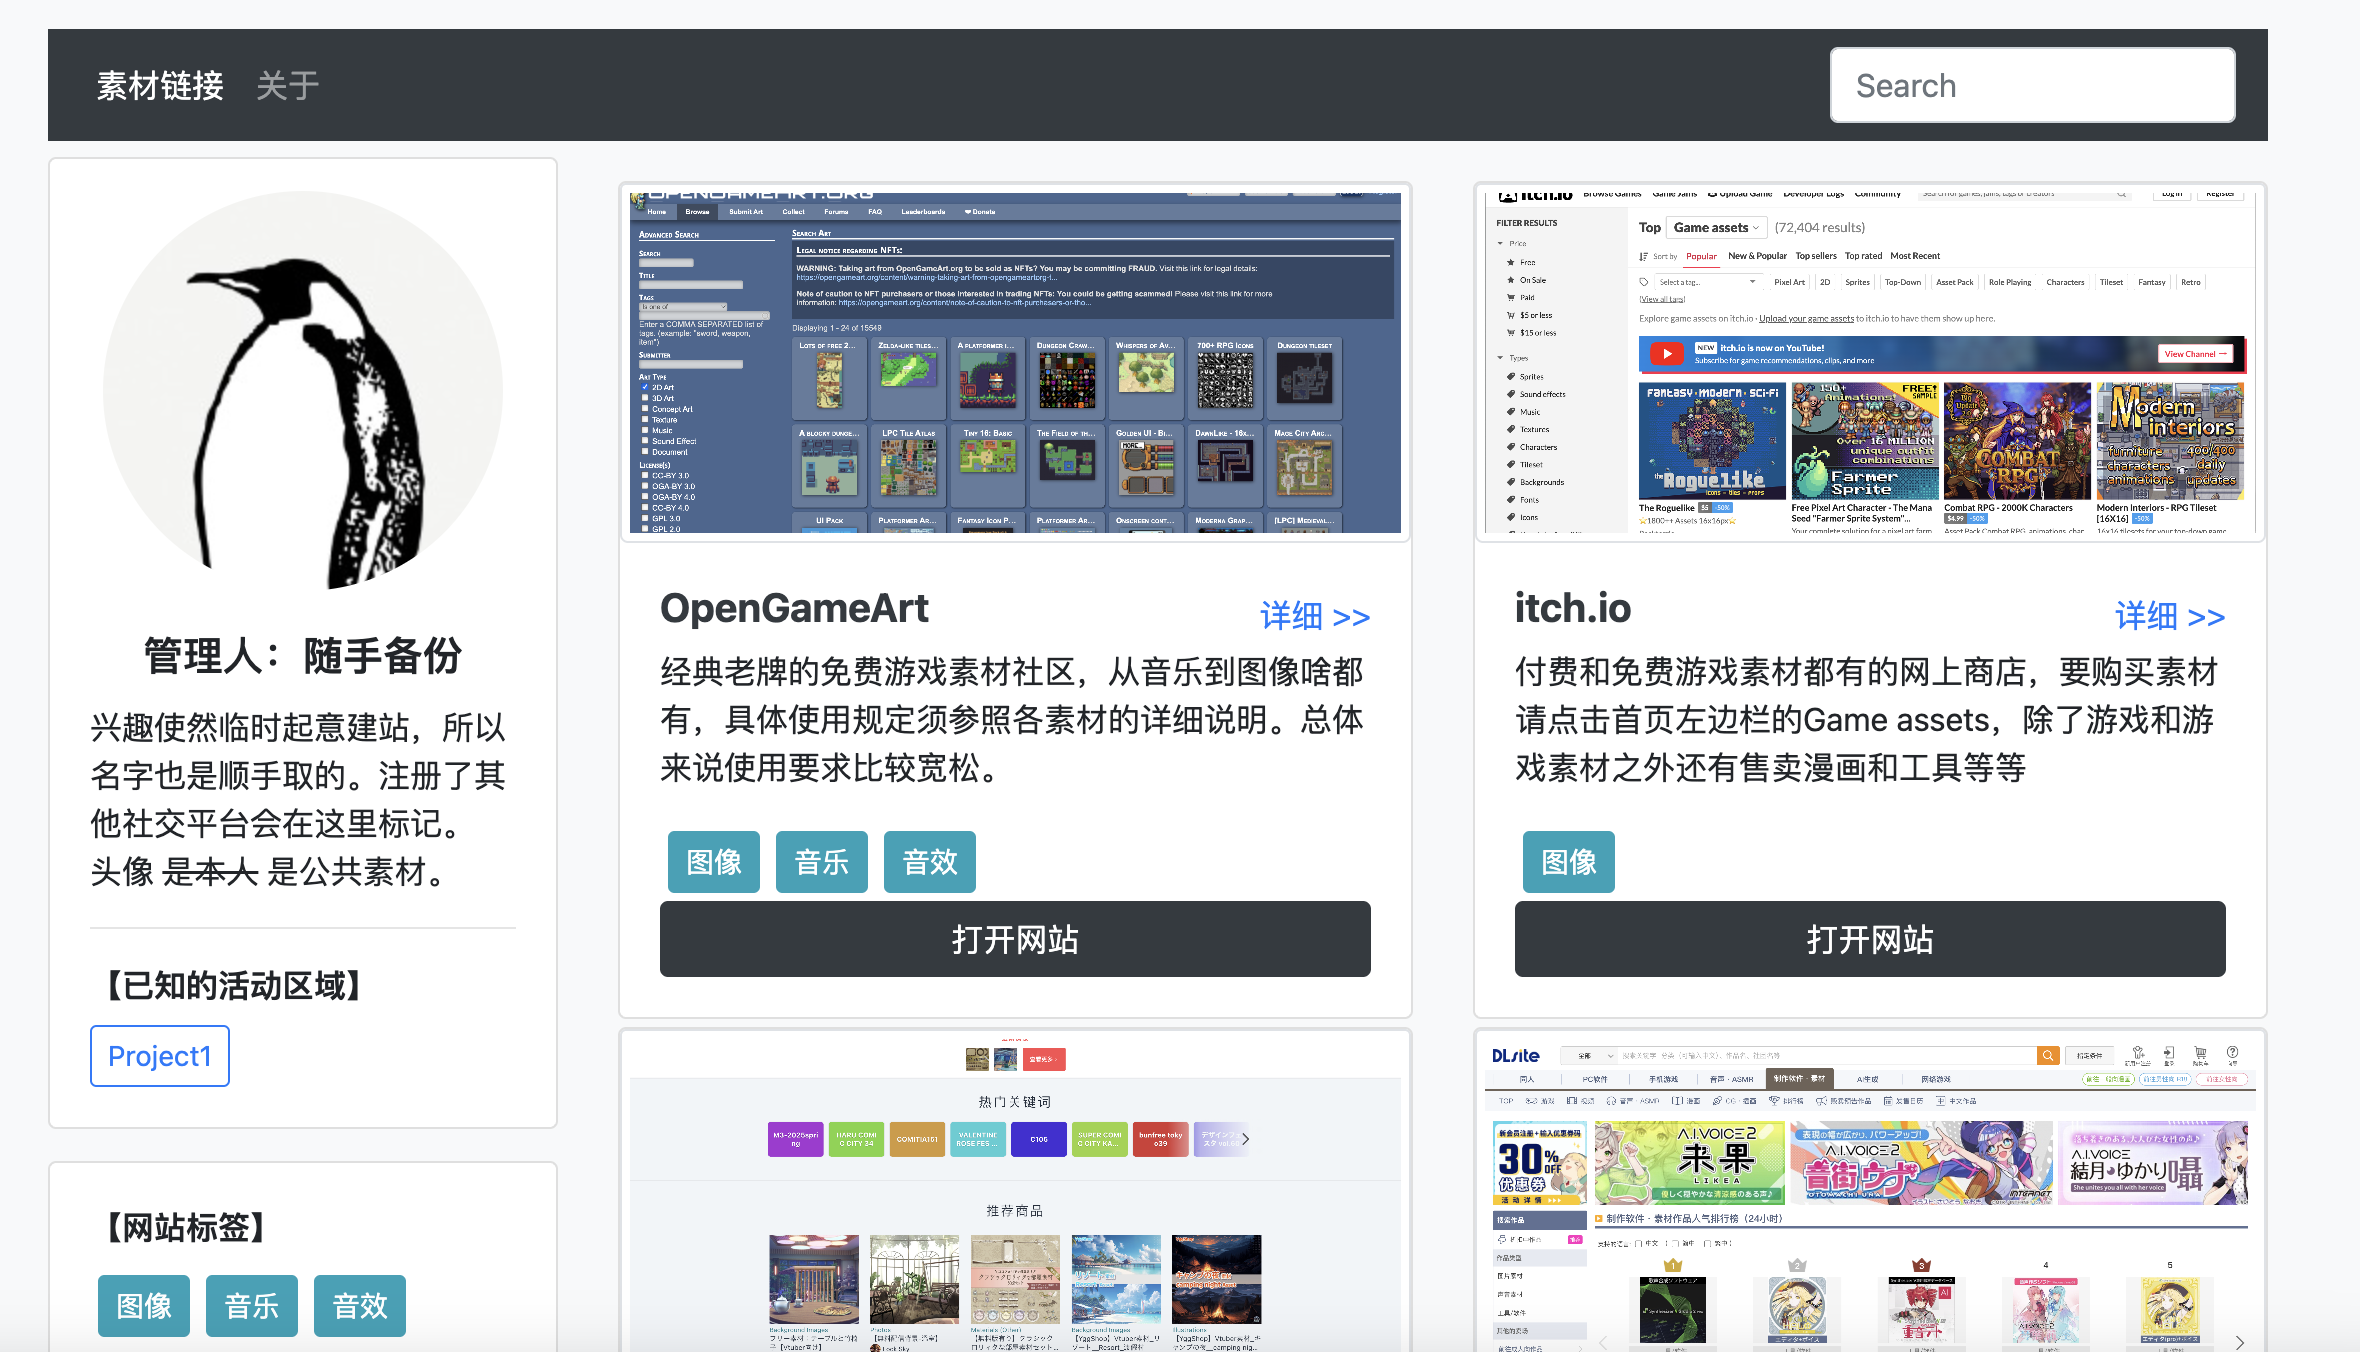The height and width of the screenshot is (1352, 2360).
Task: Click the 音效 tag on the OpenGameArt card
Action: pyautogui.click(x=930, y=862)
